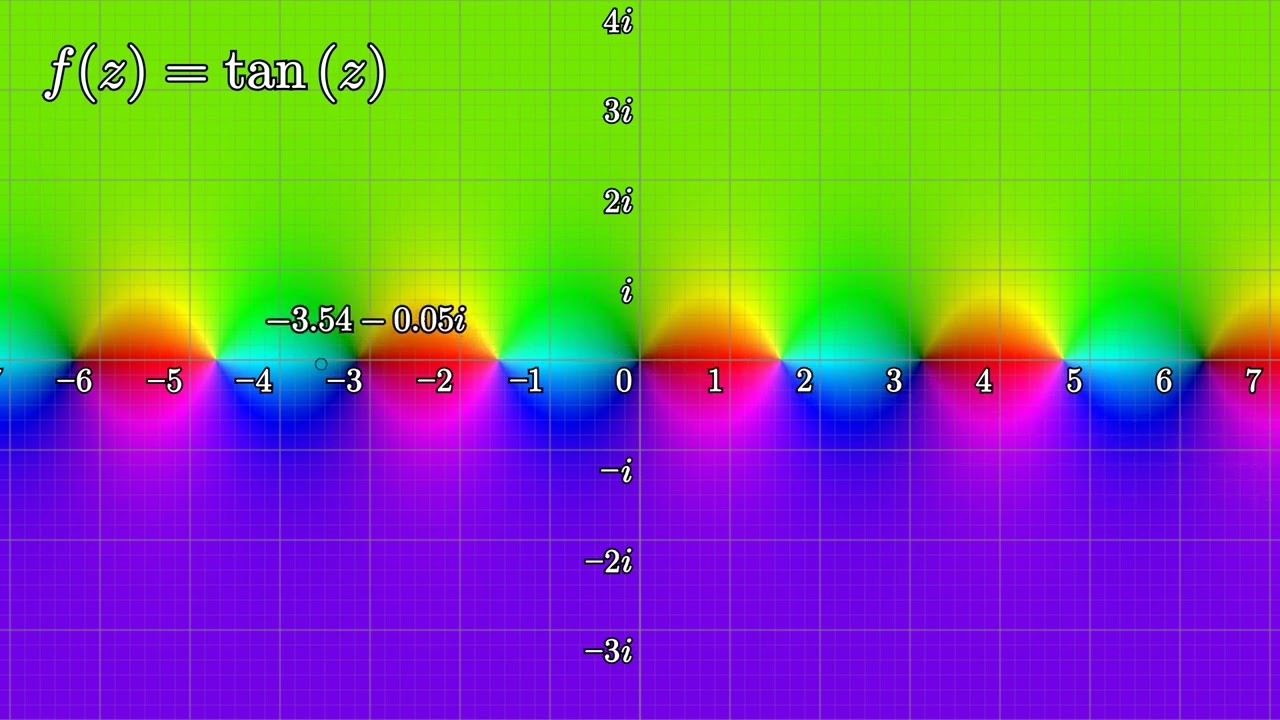Click the real axis label 1
This screenshot has width=1280, height=720.
pyautogui.click(x=714, y=381)
